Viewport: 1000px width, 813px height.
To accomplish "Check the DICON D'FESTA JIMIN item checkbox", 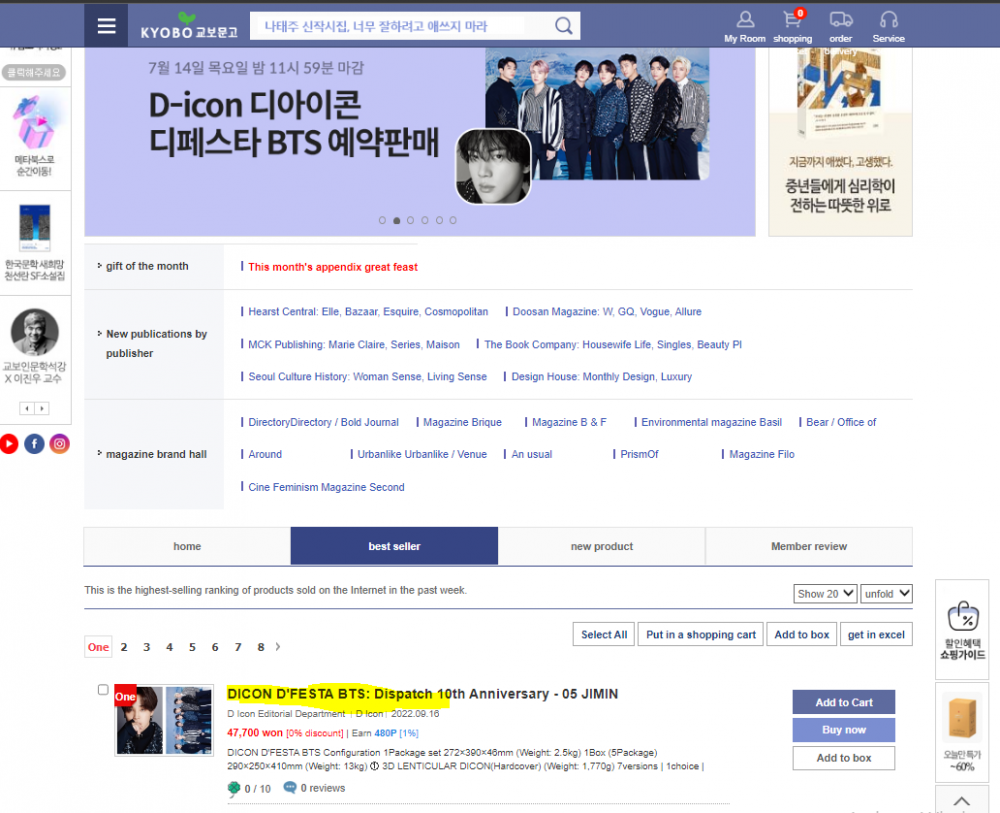I will 103,689.
